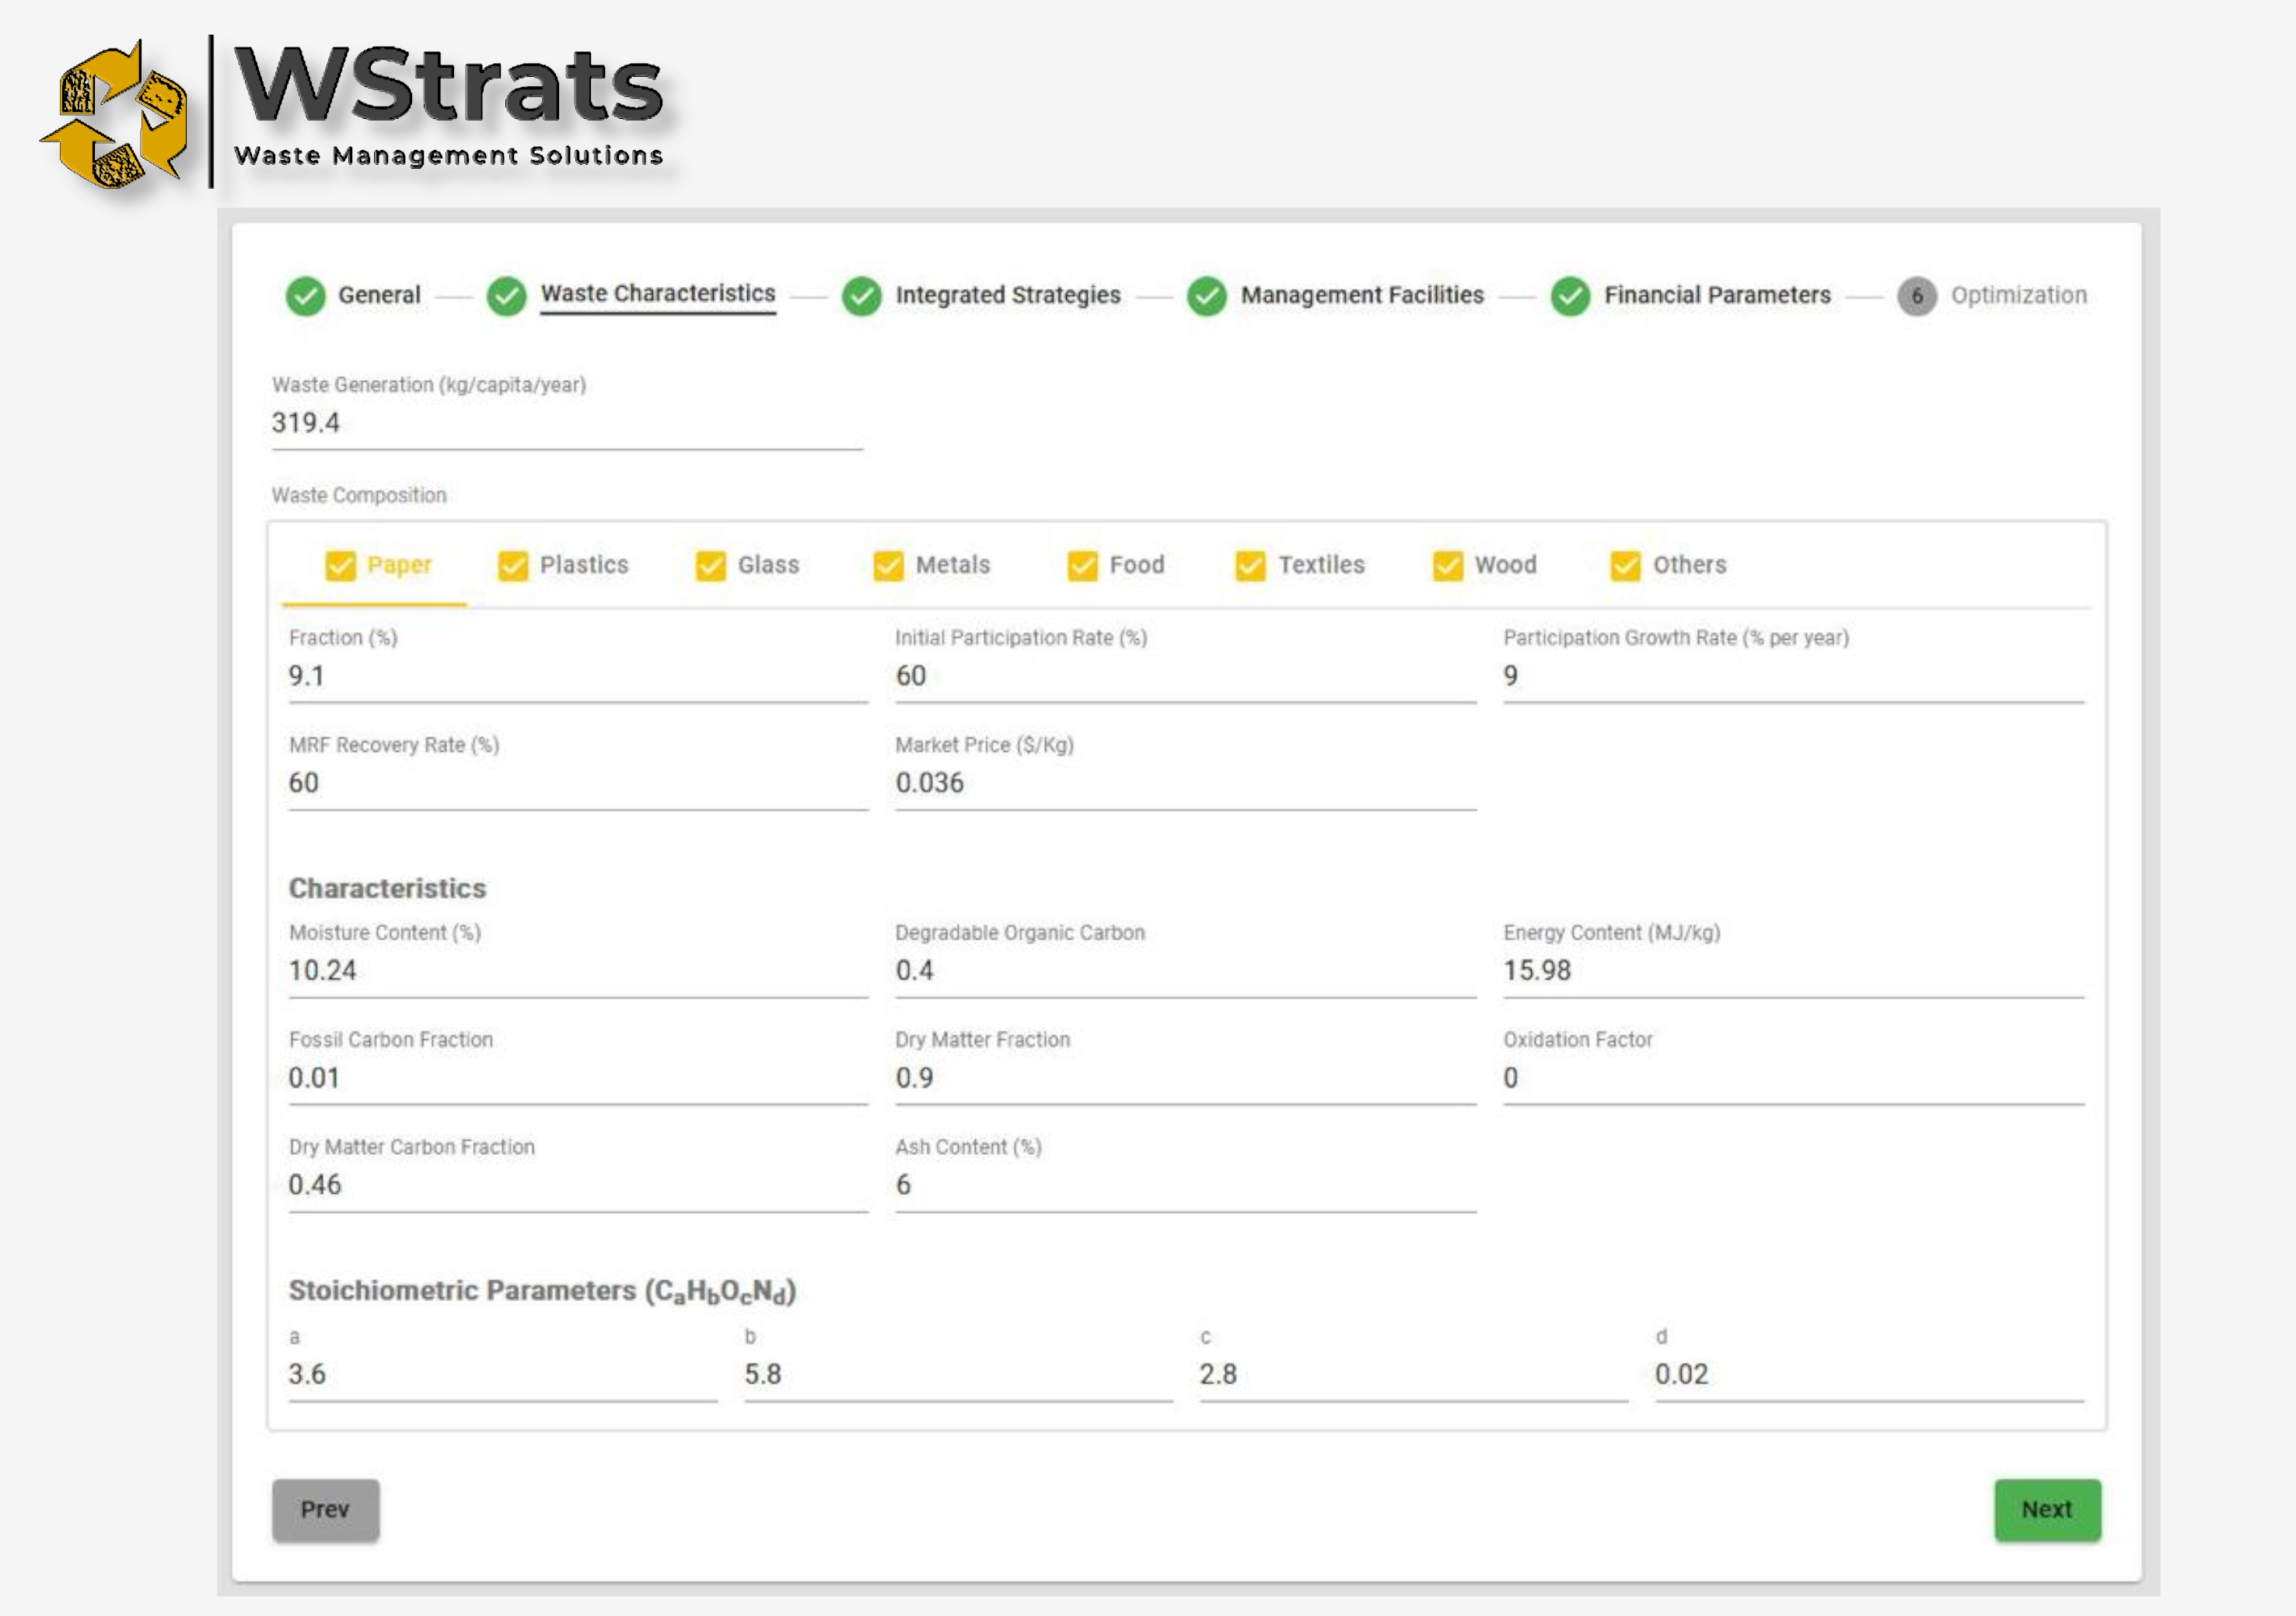2296x1616 pixels.
Task: Edit the Fossil Carbon Fraction field
Action: [x=578, y=1078]
